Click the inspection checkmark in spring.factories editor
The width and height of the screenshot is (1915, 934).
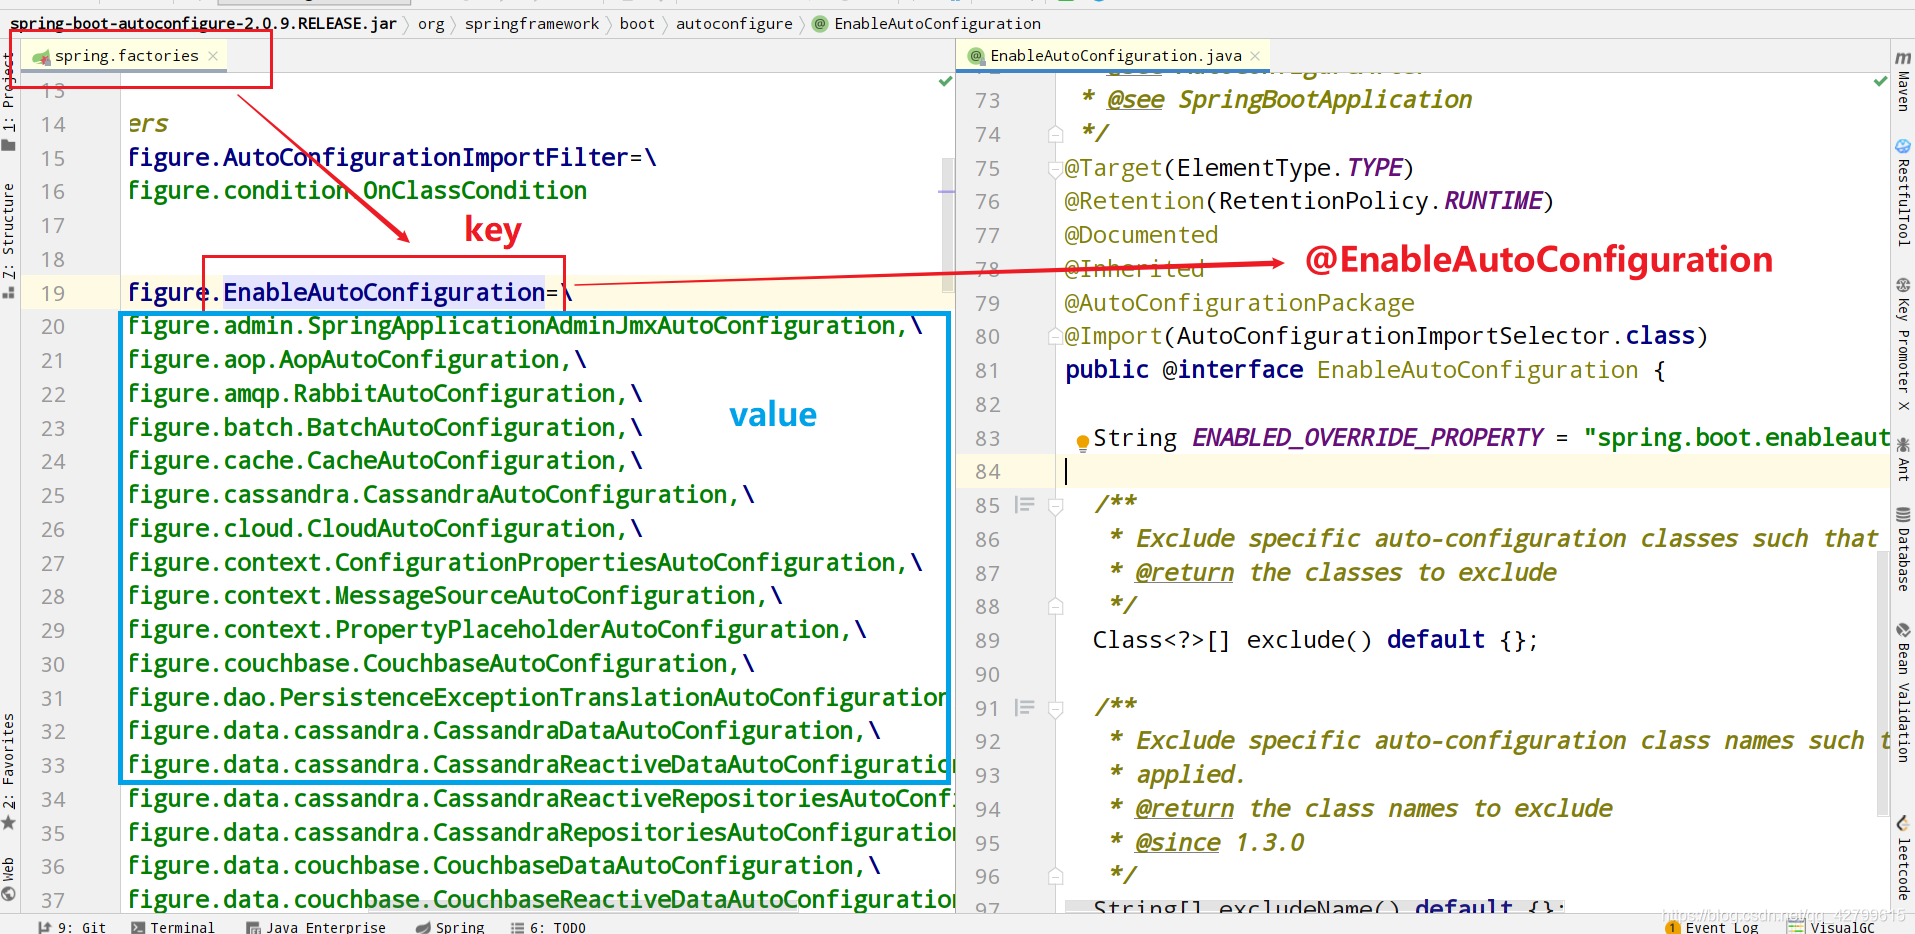(x=945, y=81)
